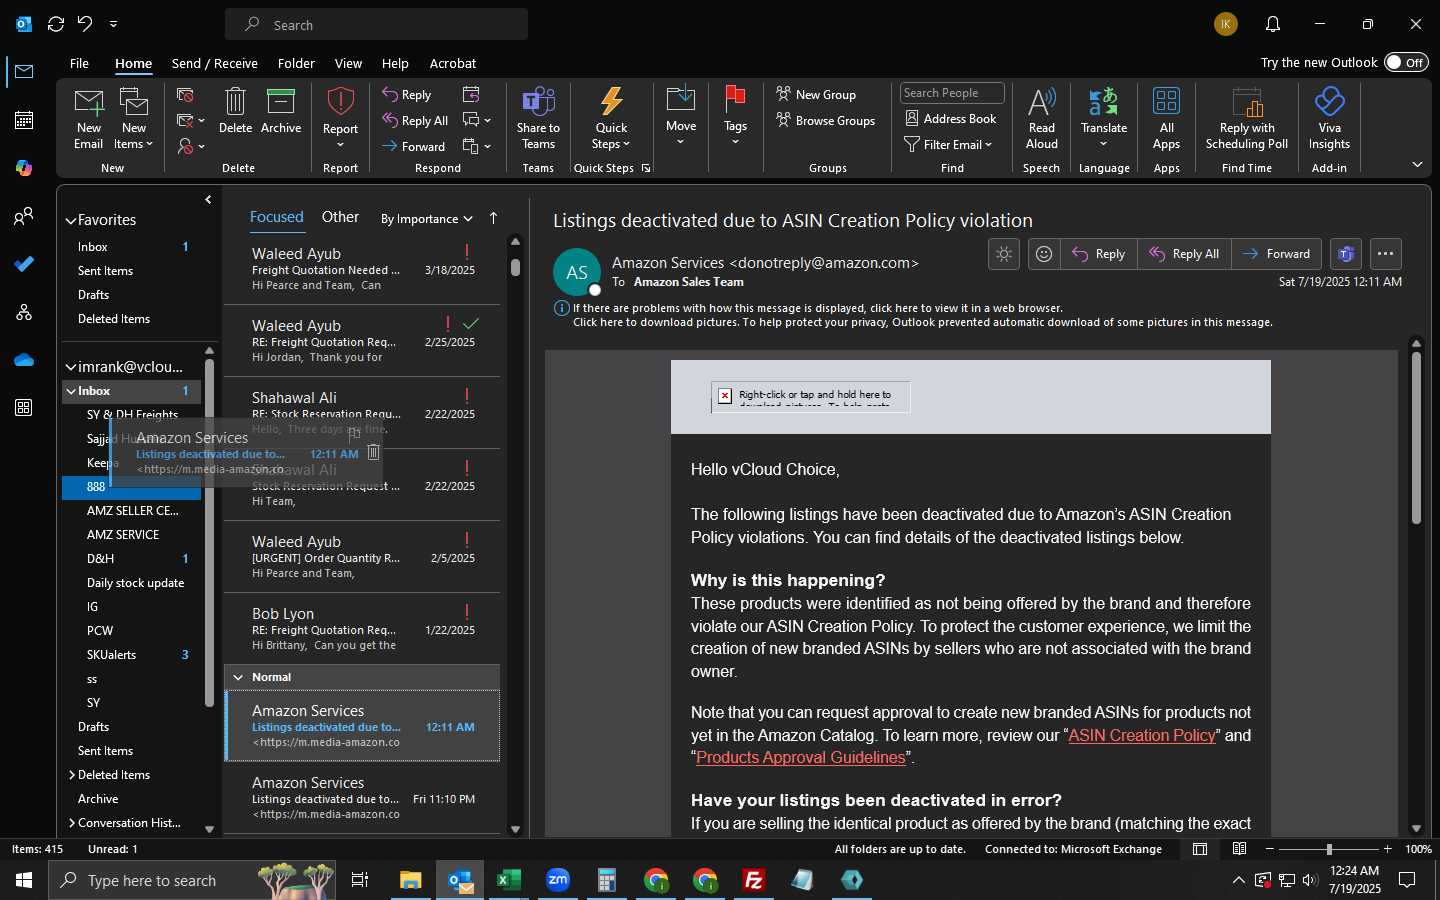Click notification bell icon

click(1273, 24)
